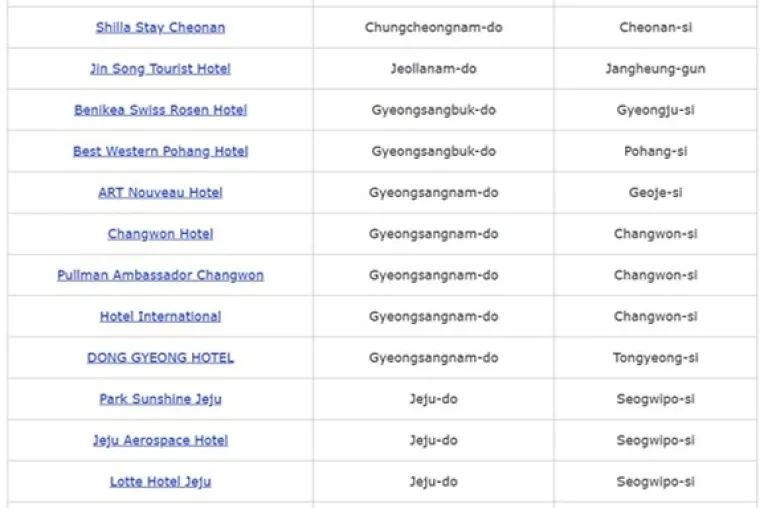Open the Shilla Stay Cheonan link
The width and height of the screenshot is (768, 508).
pos(160,28)
